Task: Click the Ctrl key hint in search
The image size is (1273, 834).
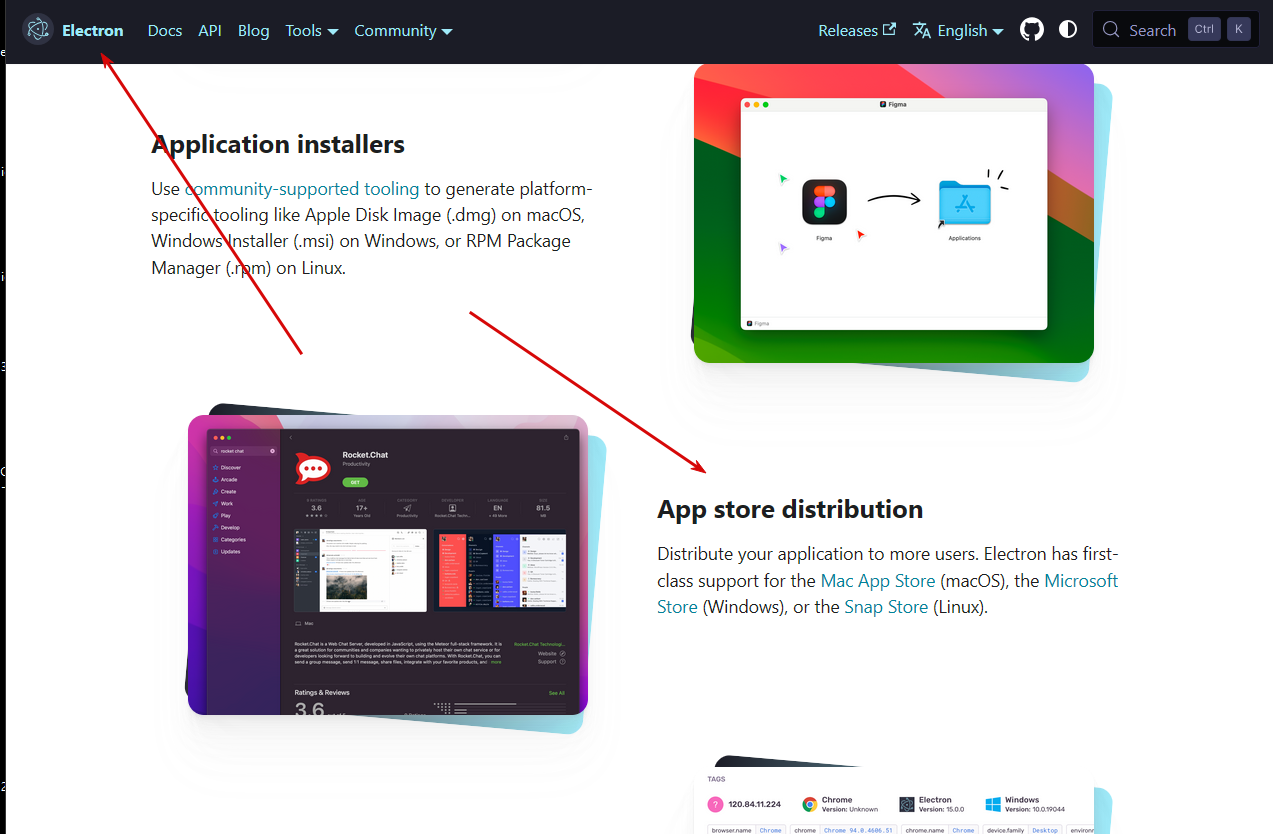Action: [x=1204, y=29]
